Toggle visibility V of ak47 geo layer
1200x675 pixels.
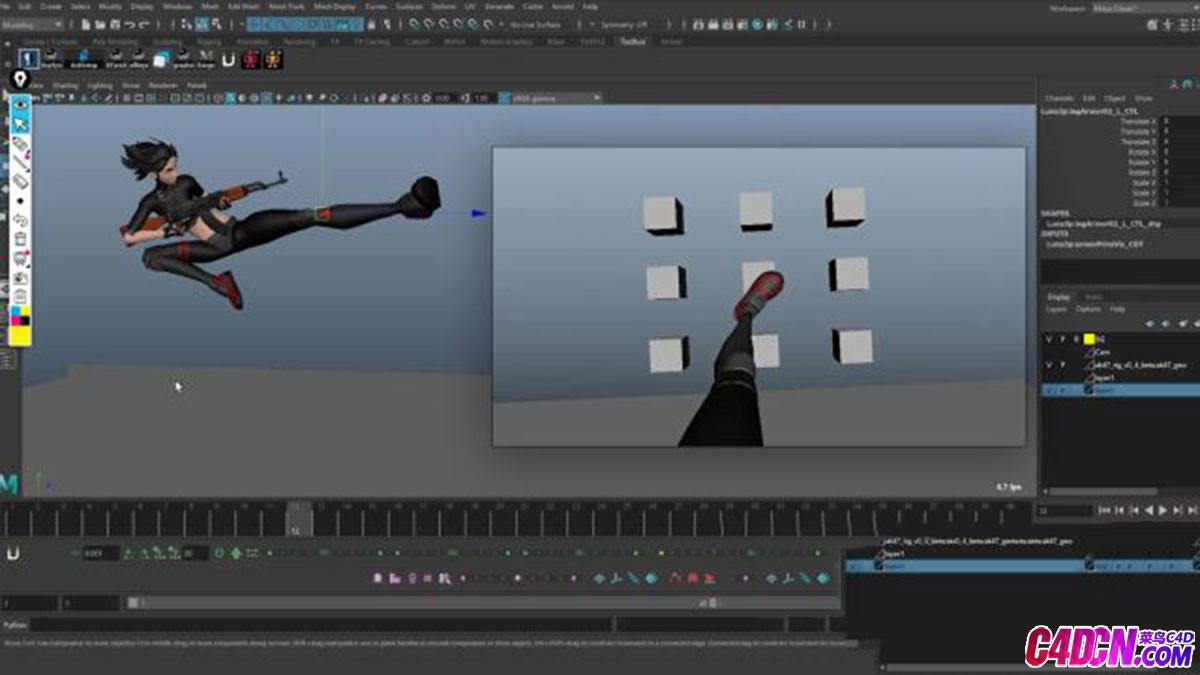click(1048, 365)
